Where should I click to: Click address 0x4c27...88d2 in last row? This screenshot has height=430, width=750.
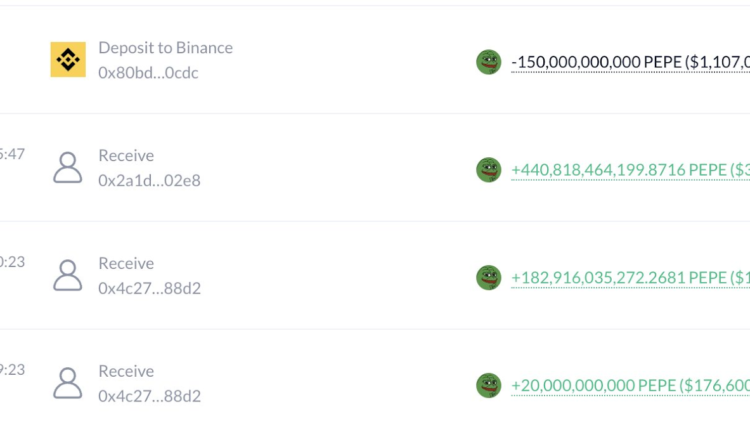149,396
